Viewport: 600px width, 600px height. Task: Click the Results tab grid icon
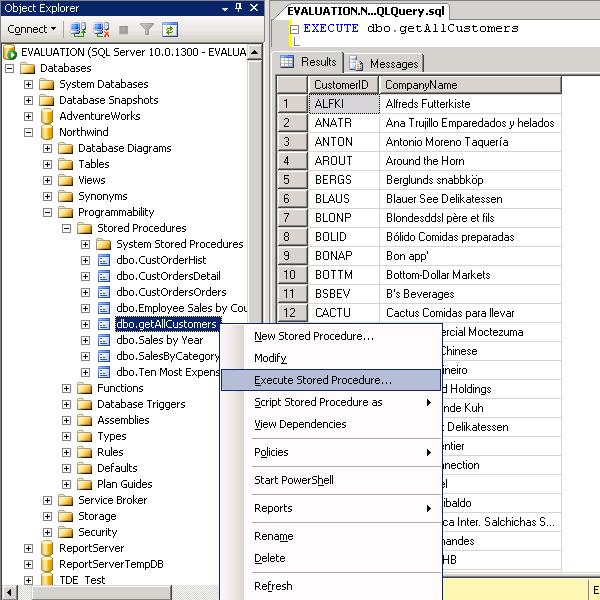(287, 62)
